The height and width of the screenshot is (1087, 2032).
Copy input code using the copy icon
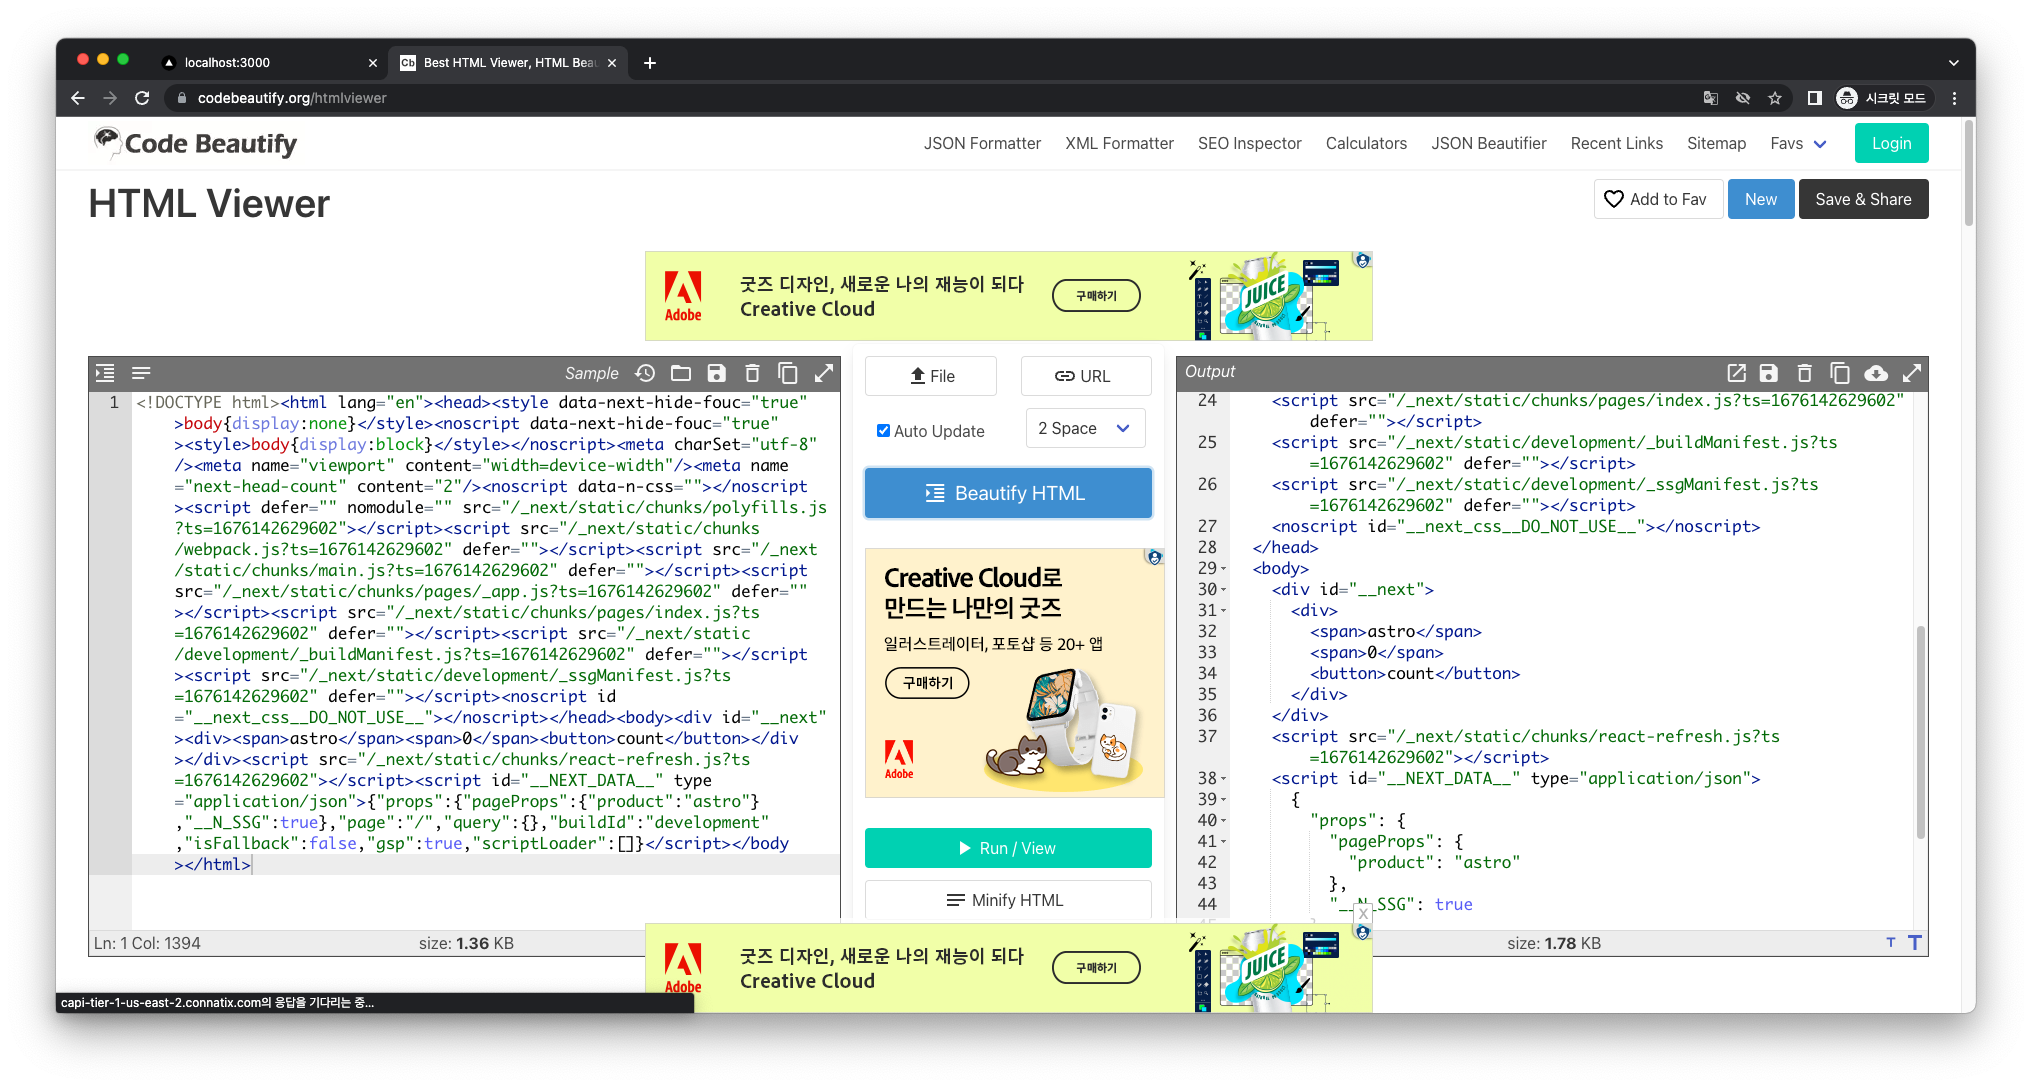788,373
